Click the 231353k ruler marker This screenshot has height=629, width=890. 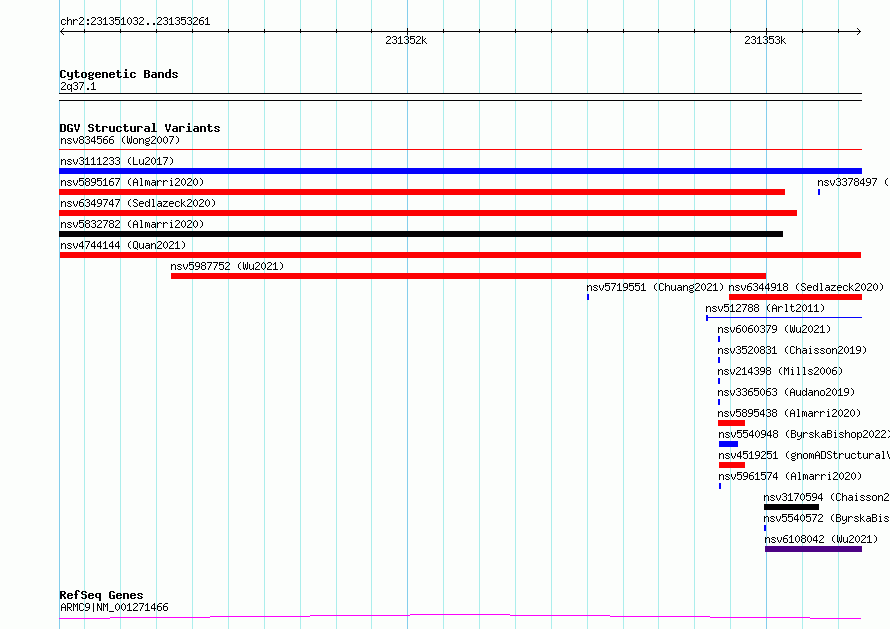tap(765, 40)
